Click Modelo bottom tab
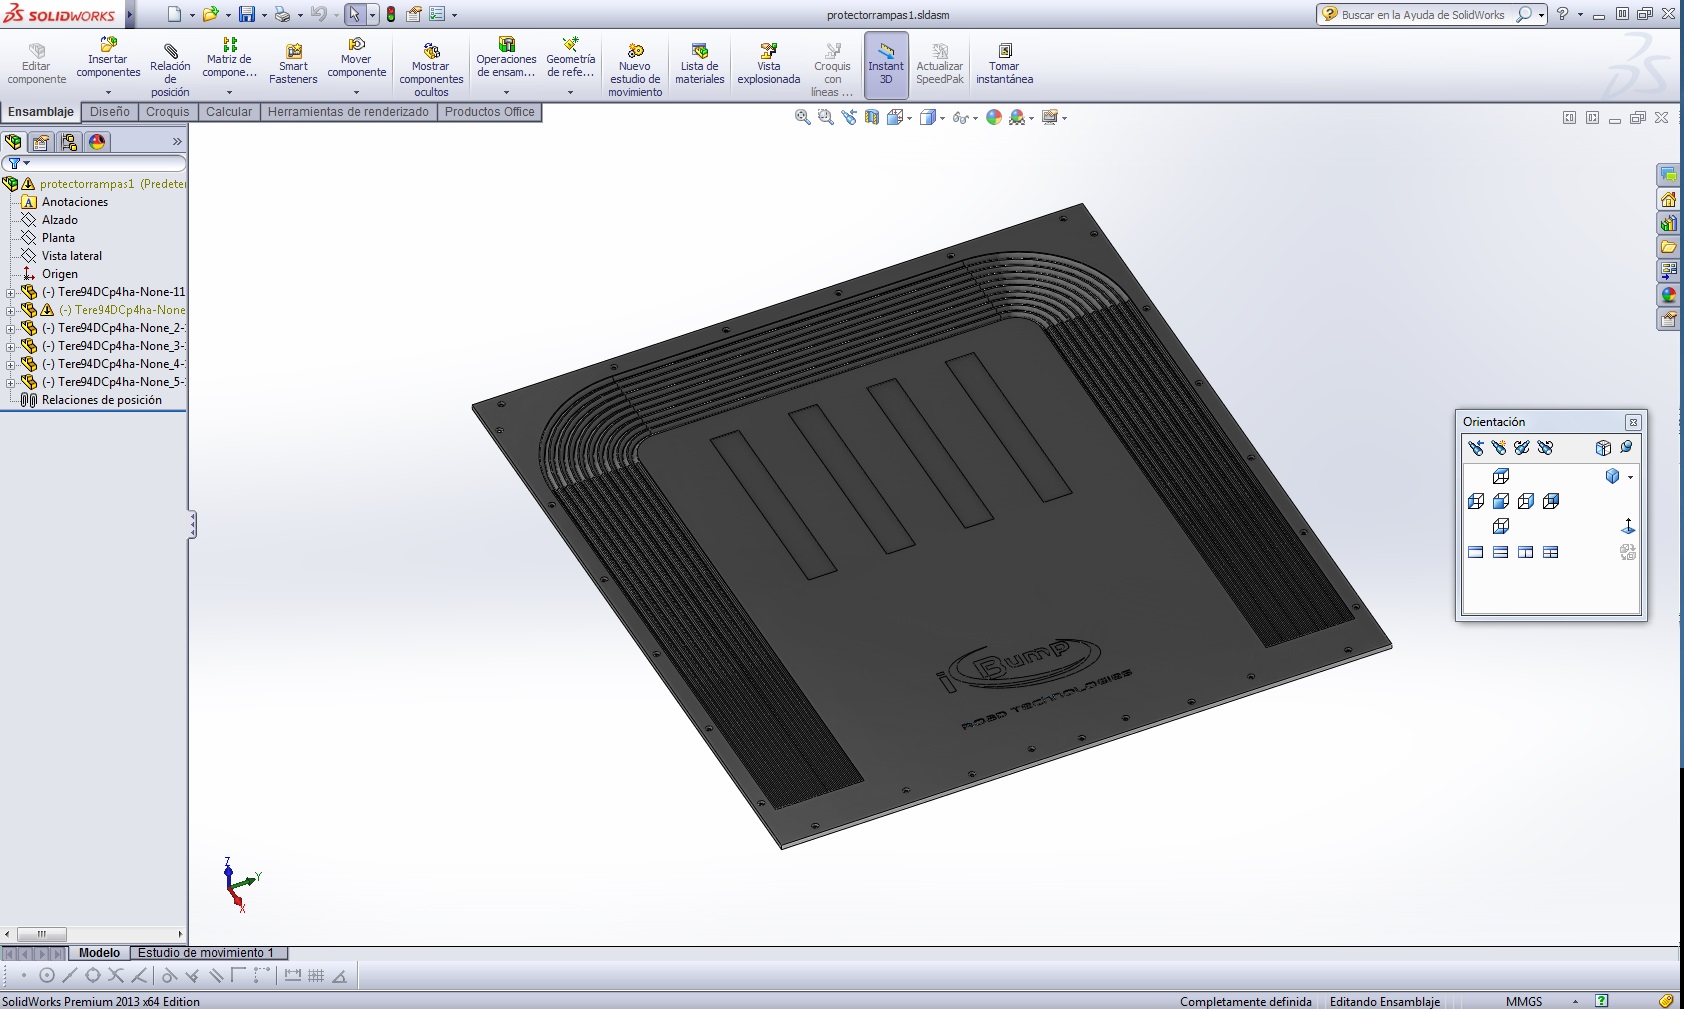The image size is (1684, 1009). pos(99,953)
